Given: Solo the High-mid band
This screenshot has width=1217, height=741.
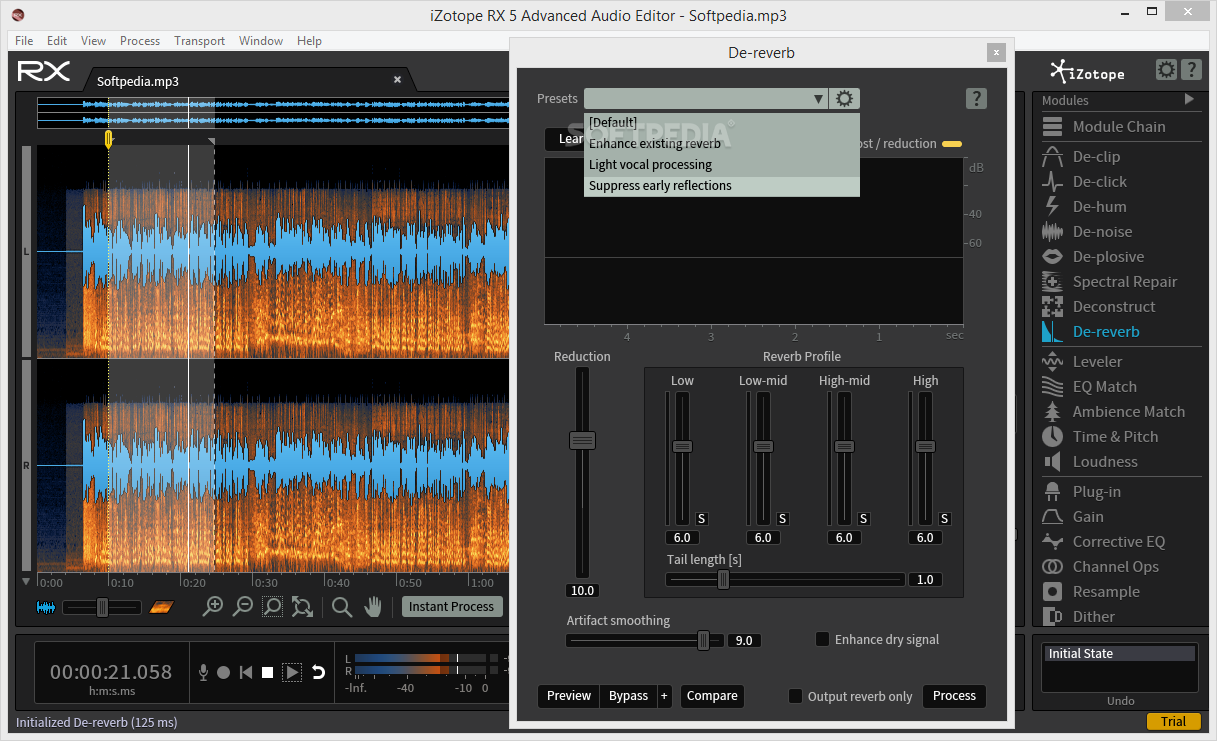Looking at the screenshot, I should click(864, 519).
